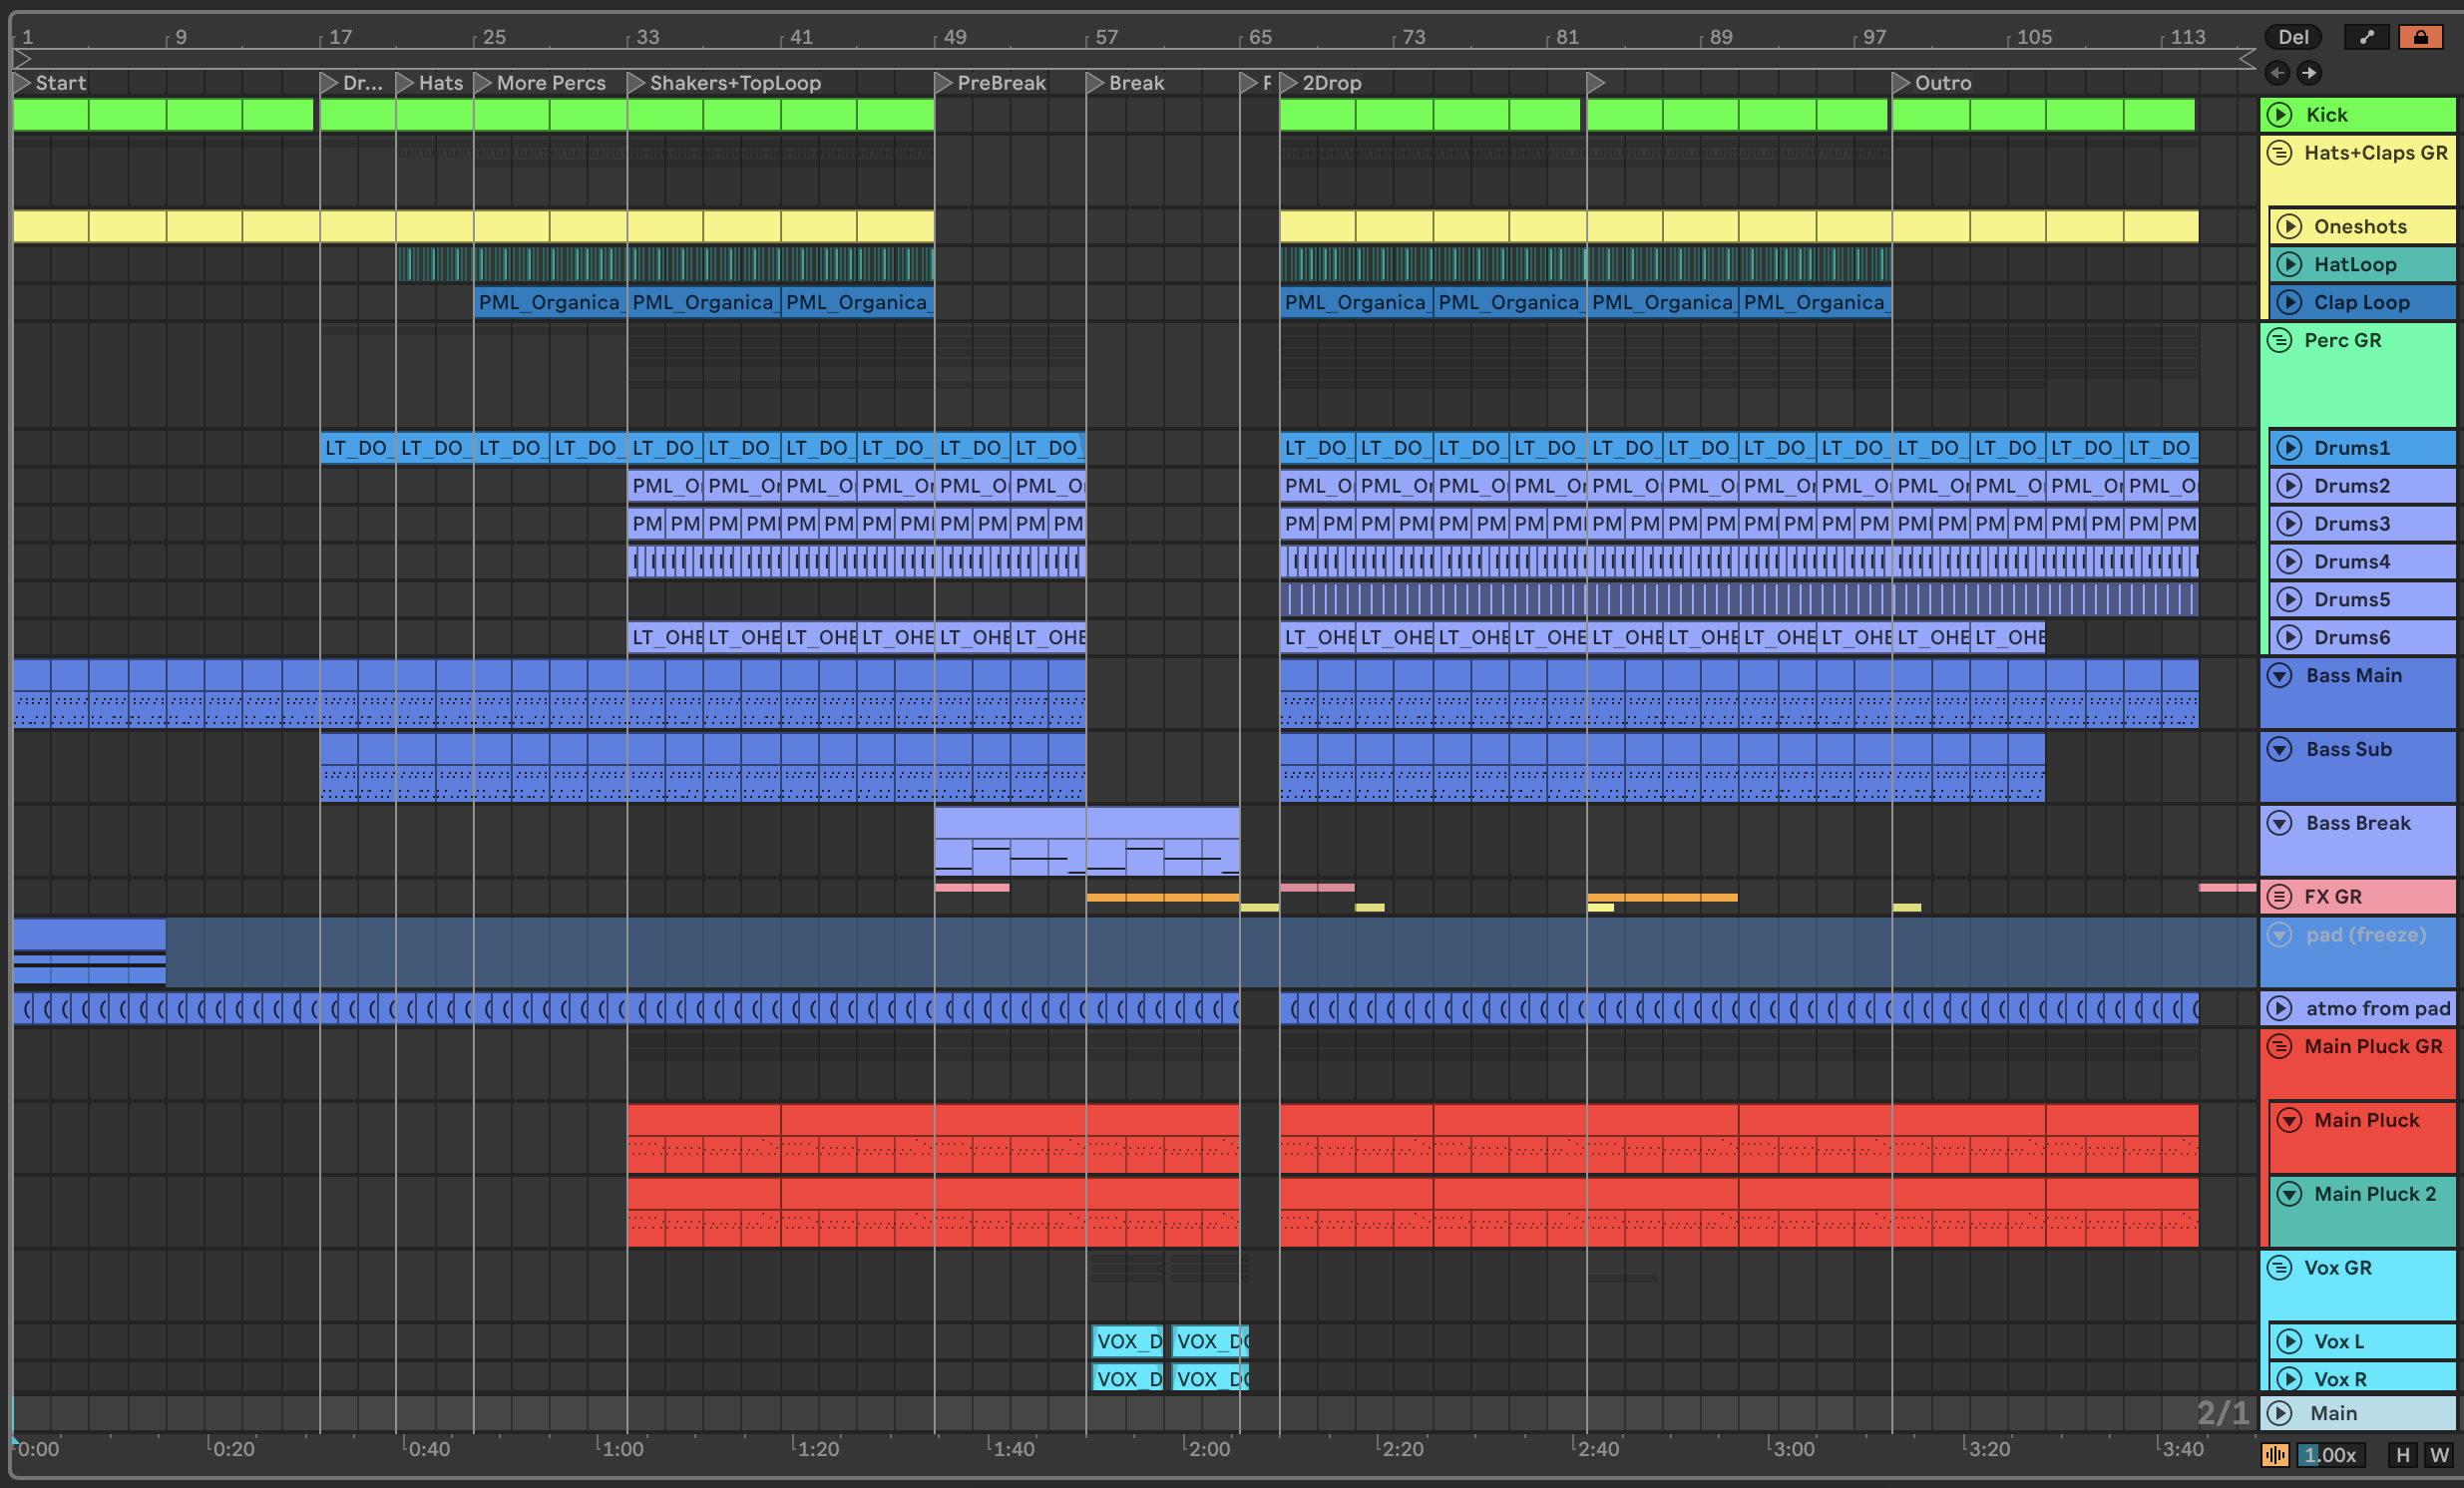The image size is (2464, 1488).
Task: Click the HatLoop track play icon
Action: click(x=2289, y=264)
